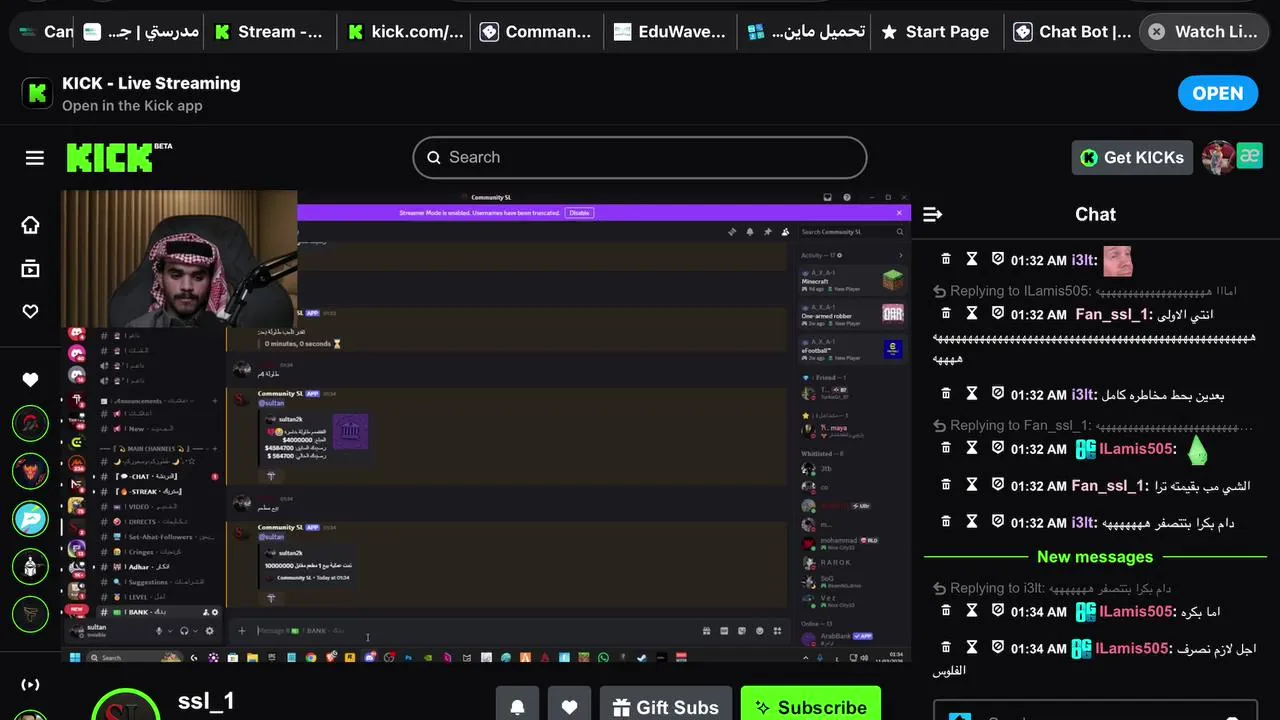Click the Get KICKs button
The image size is (1280, 720).
(x=1132, y=157)
